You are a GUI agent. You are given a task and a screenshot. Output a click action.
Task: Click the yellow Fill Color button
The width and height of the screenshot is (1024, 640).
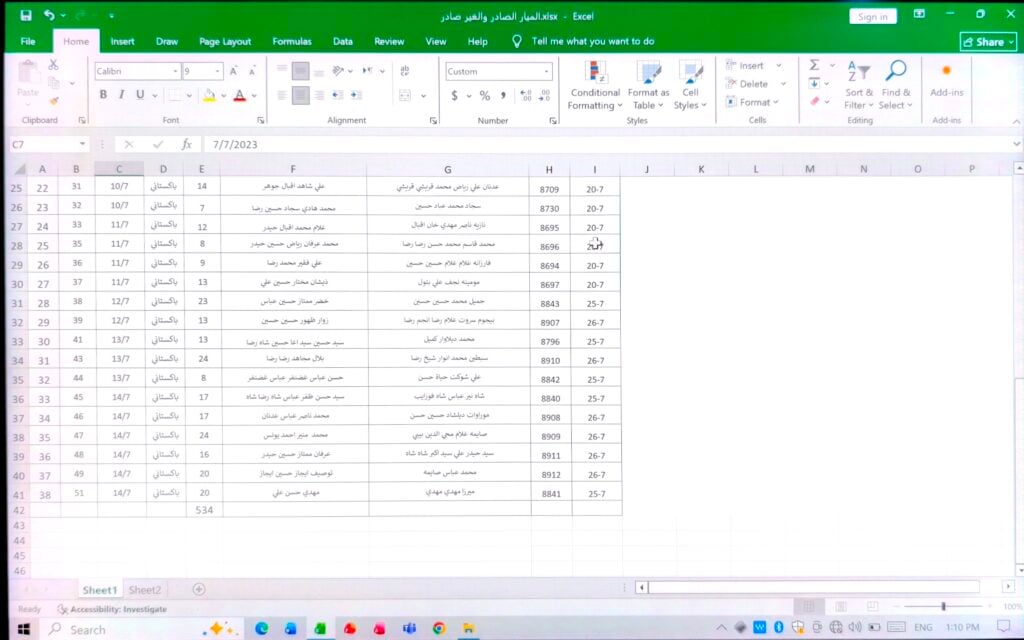(209, 95)
